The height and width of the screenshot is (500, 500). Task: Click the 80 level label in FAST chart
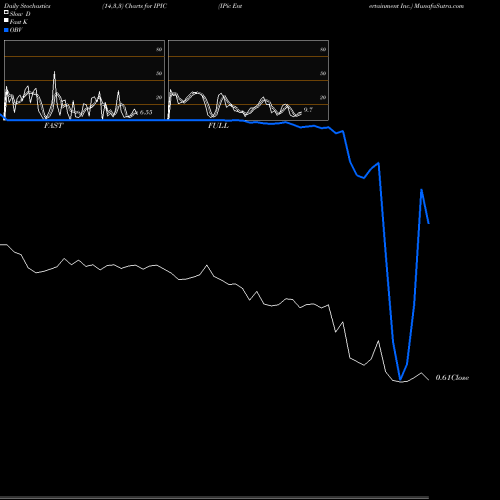pos(159,49)
